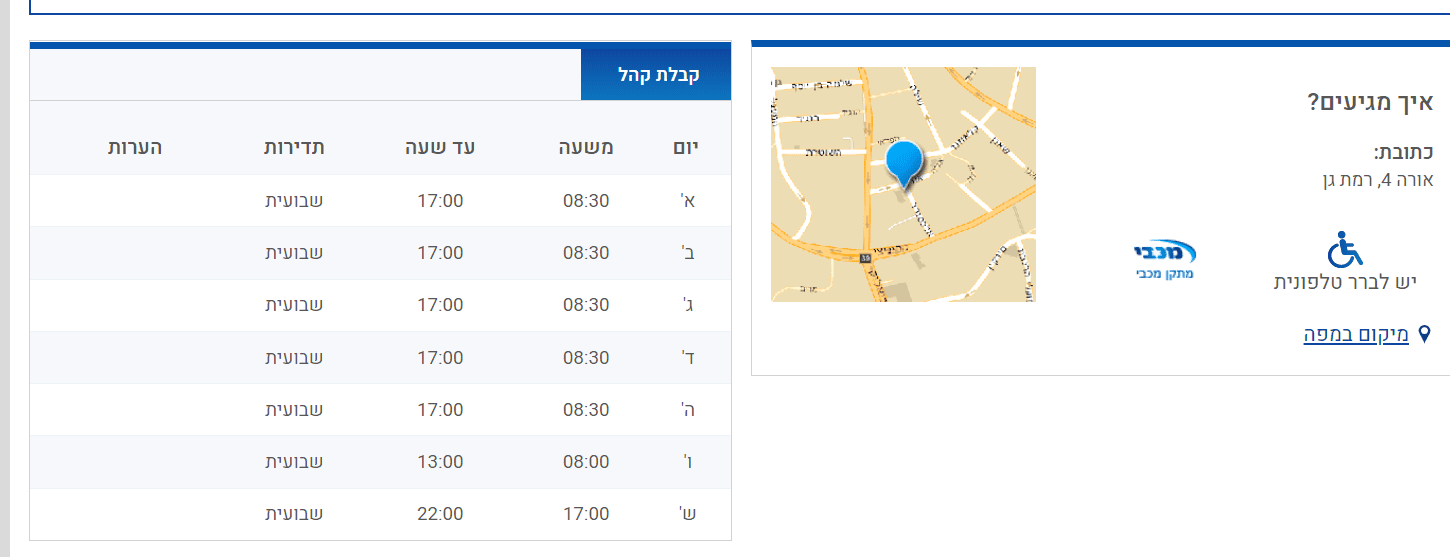This screenshot has height=557, width=1450.
Task: Open the מיקום במפה link
Action: pyautogui.click(x=1355, y=335)
